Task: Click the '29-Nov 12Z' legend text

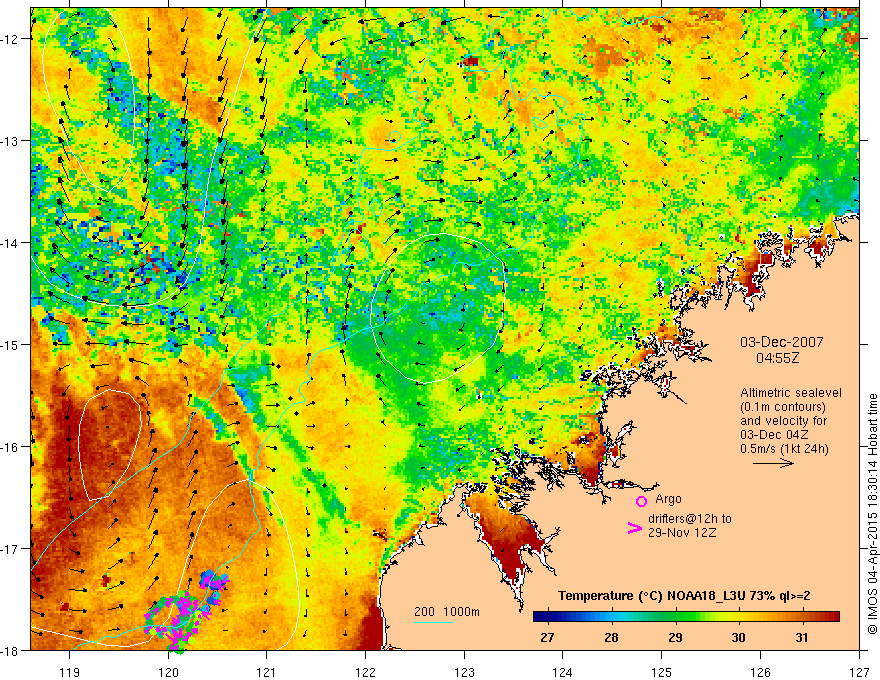Action: (x=682, y=532)
